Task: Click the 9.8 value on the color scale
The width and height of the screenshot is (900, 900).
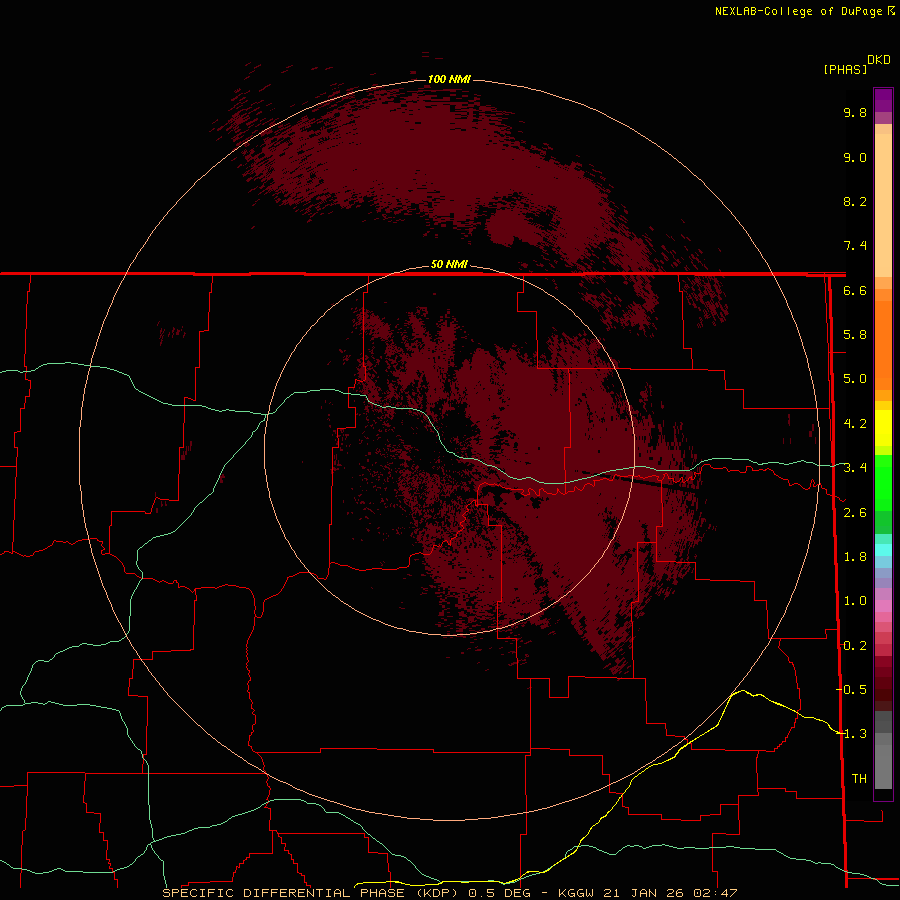Action: (855, 112)
